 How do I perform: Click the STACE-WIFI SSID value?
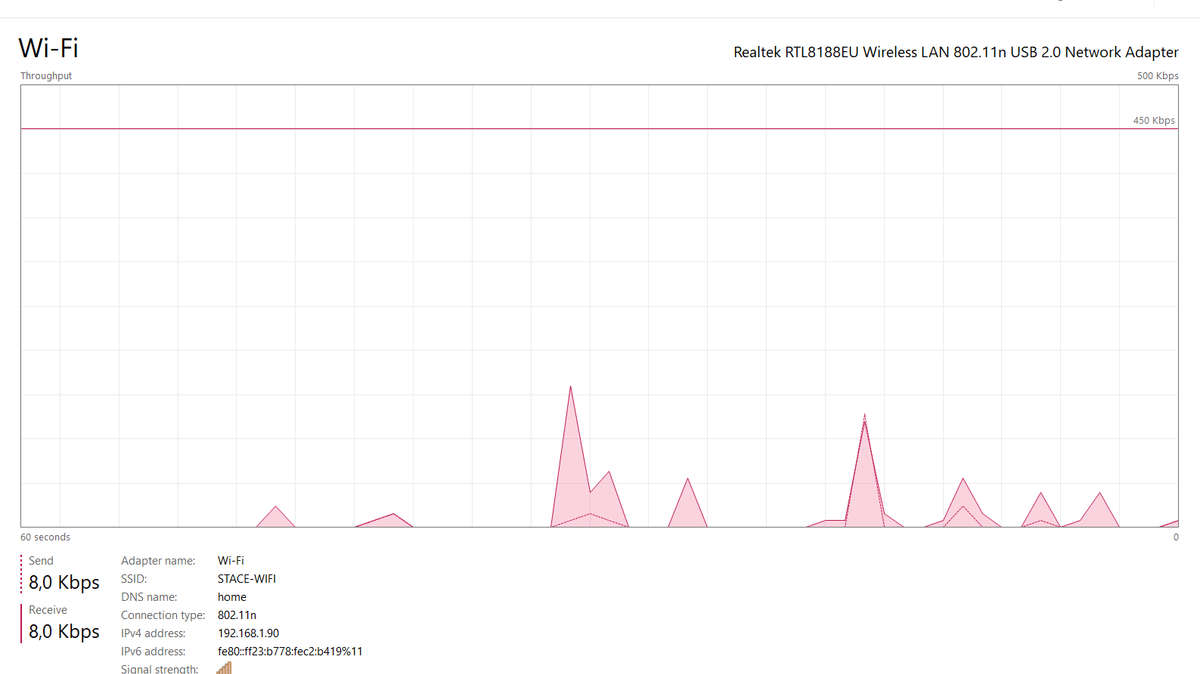click(246, 579)
